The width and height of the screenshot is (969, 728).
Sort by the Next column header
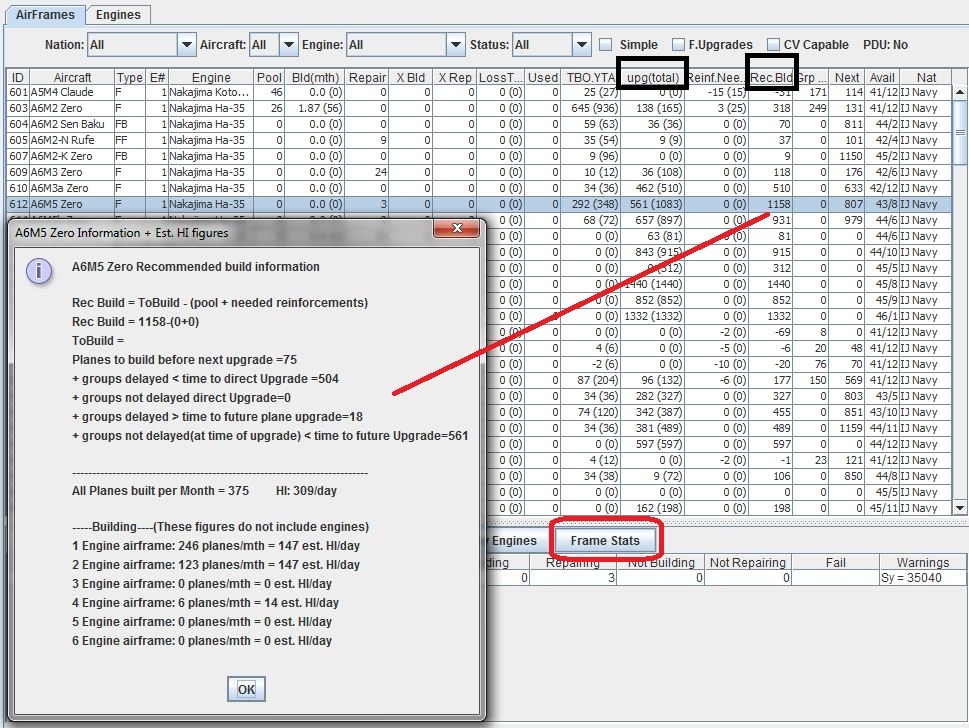tap(847, 77)
